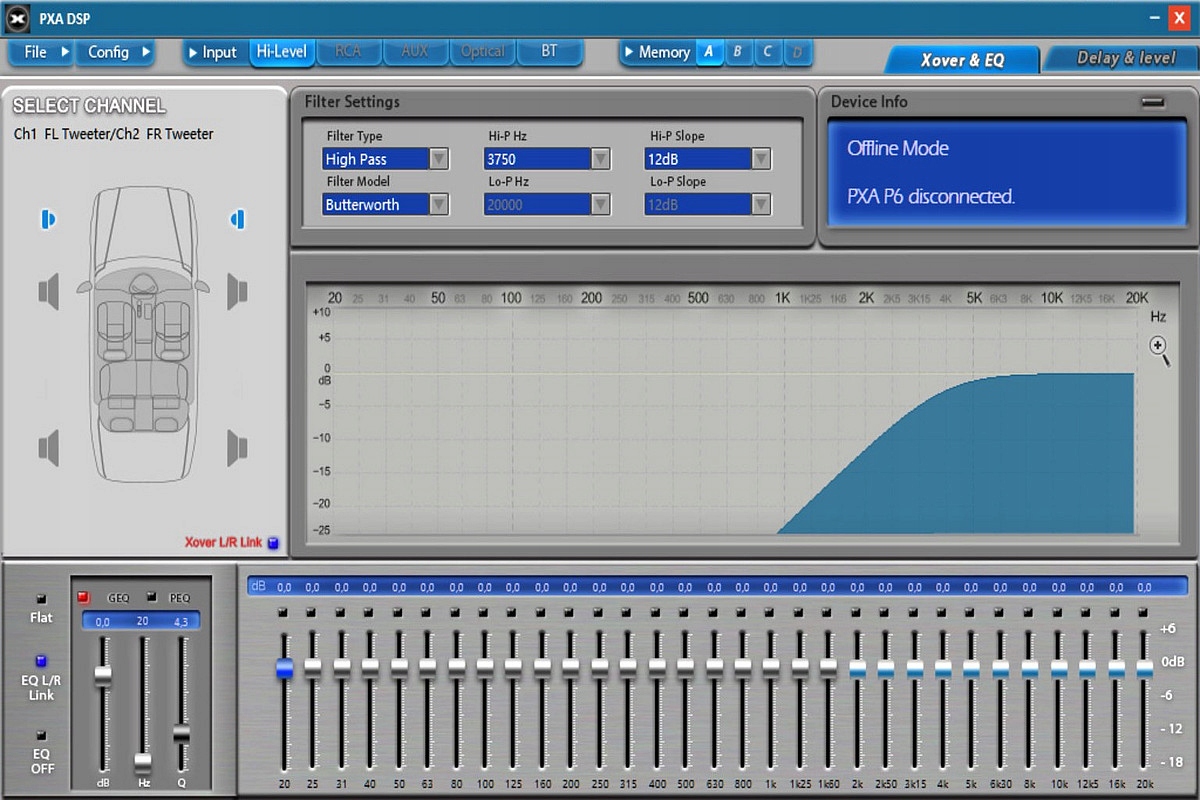Minimize the Device Info panel
1200x800 pixels.
[x=1153, y=102]
